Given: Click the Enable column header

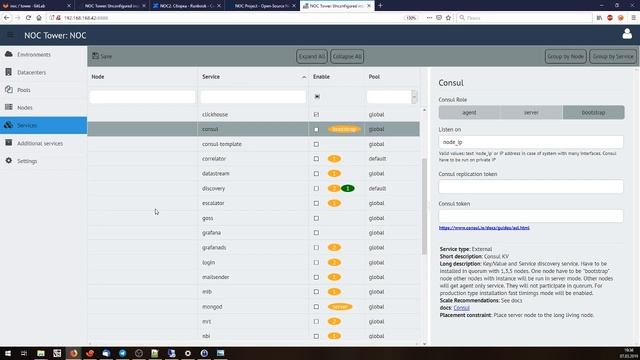Looking at the screenshot, I should point(337,77).
